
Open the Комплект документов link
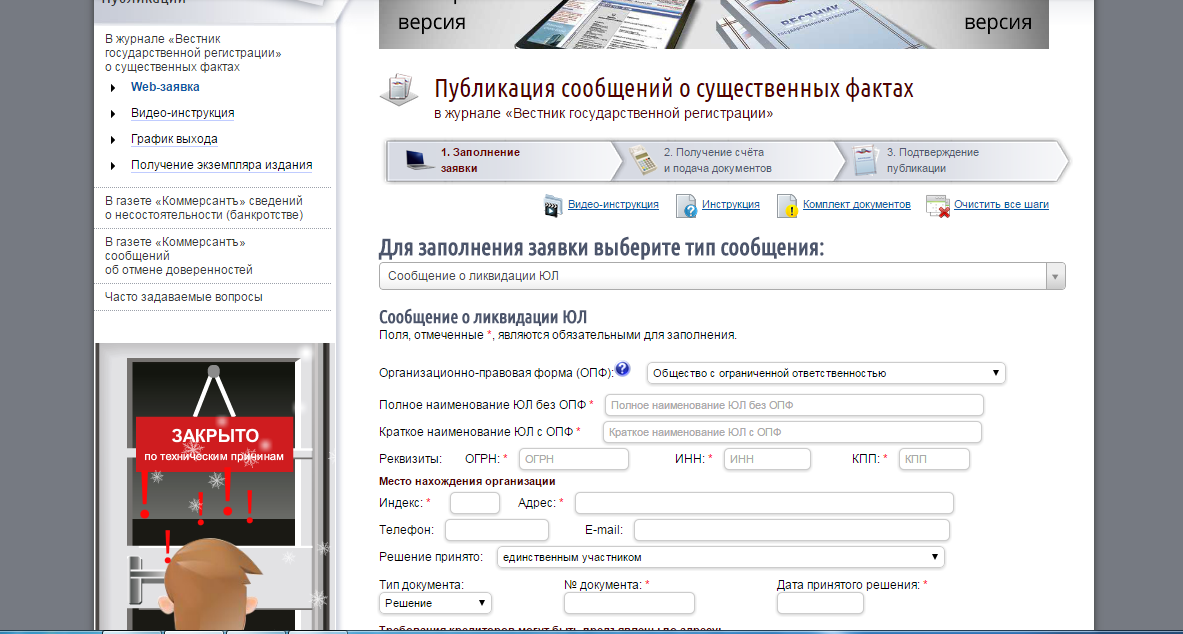coord(856,205)
